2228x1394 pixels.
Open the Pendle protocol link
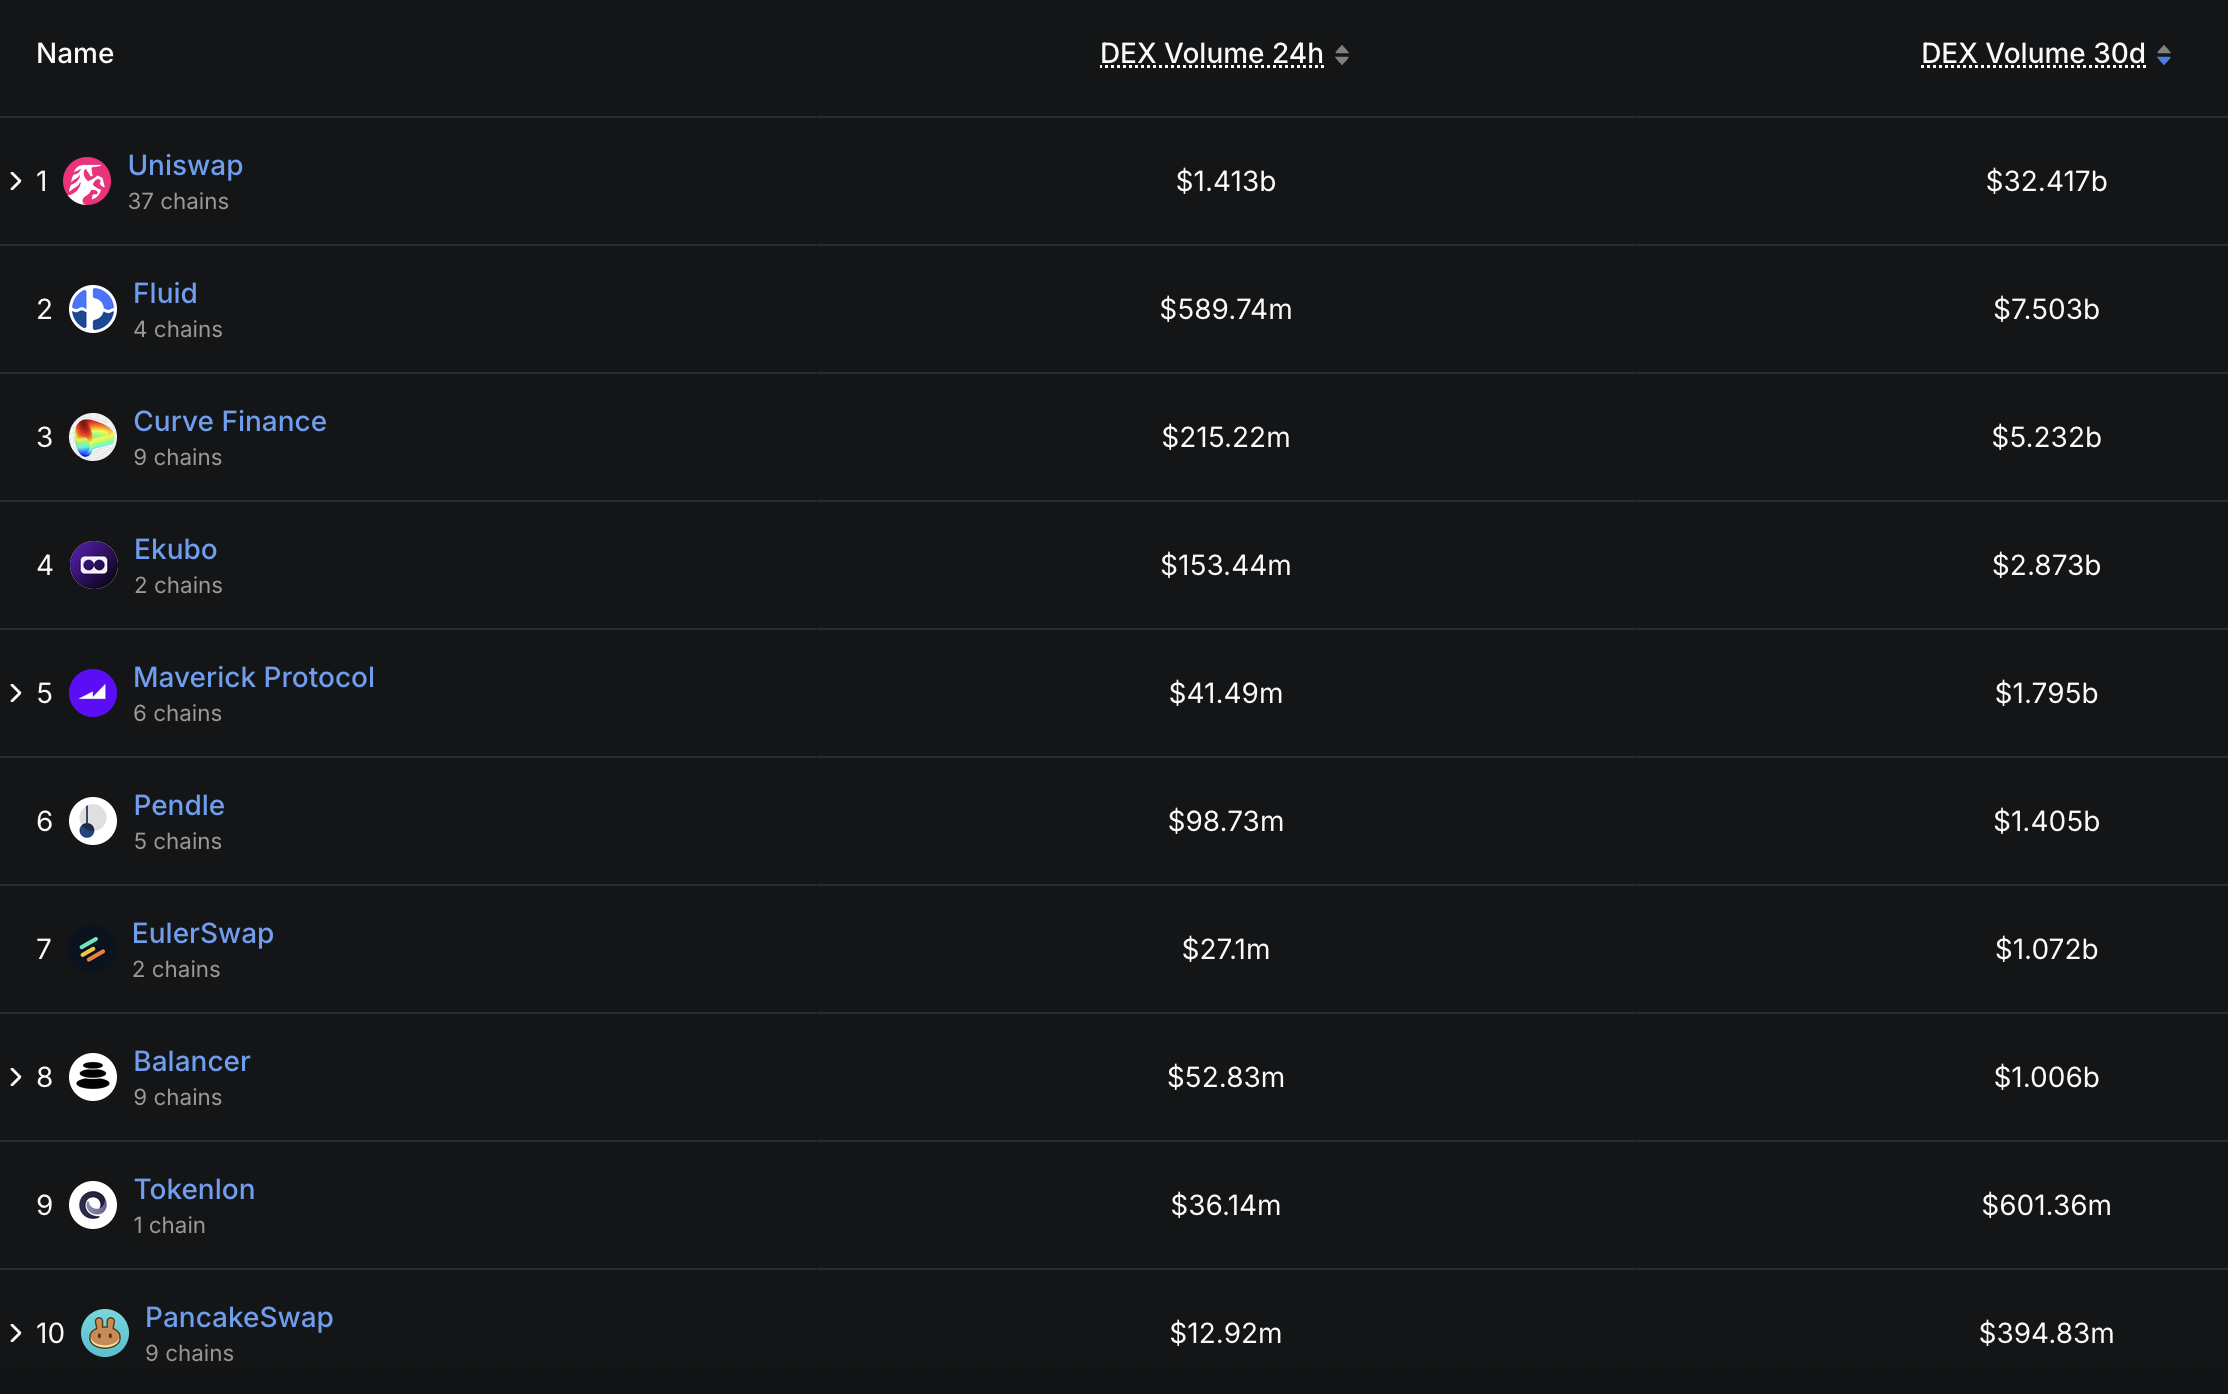[x=179, y=805]
